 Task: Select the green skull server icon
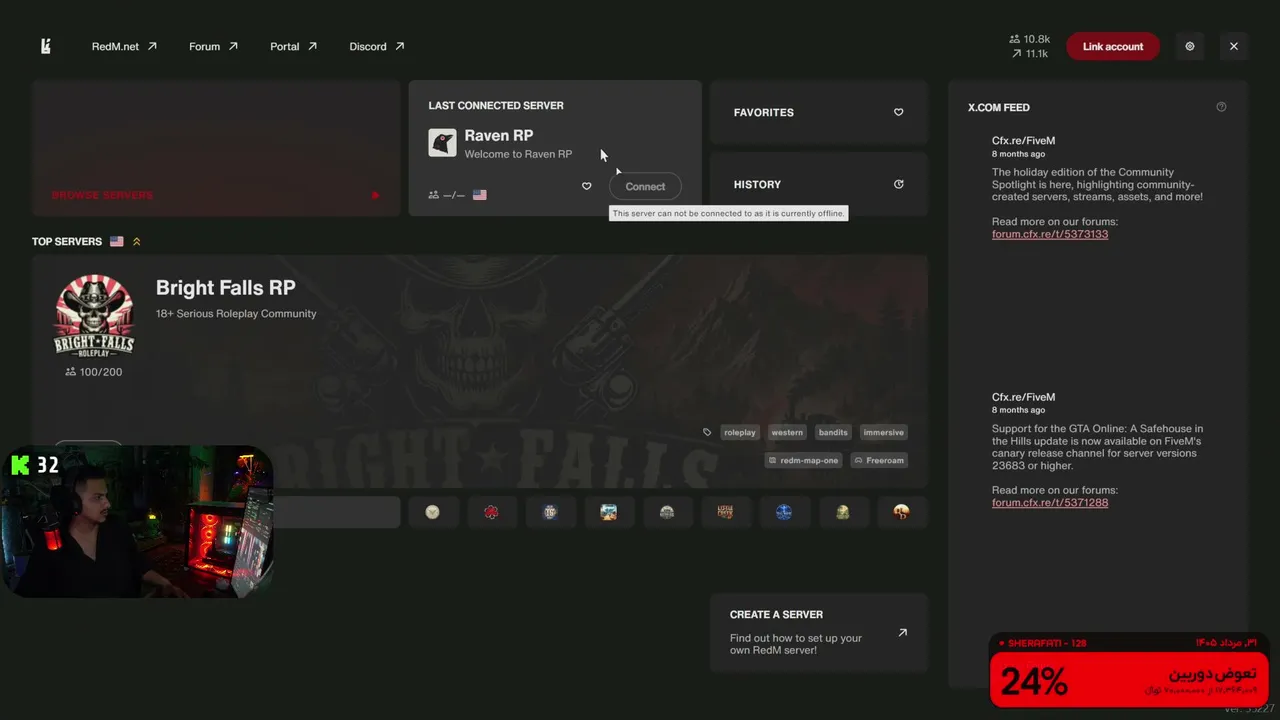[843, 512]
